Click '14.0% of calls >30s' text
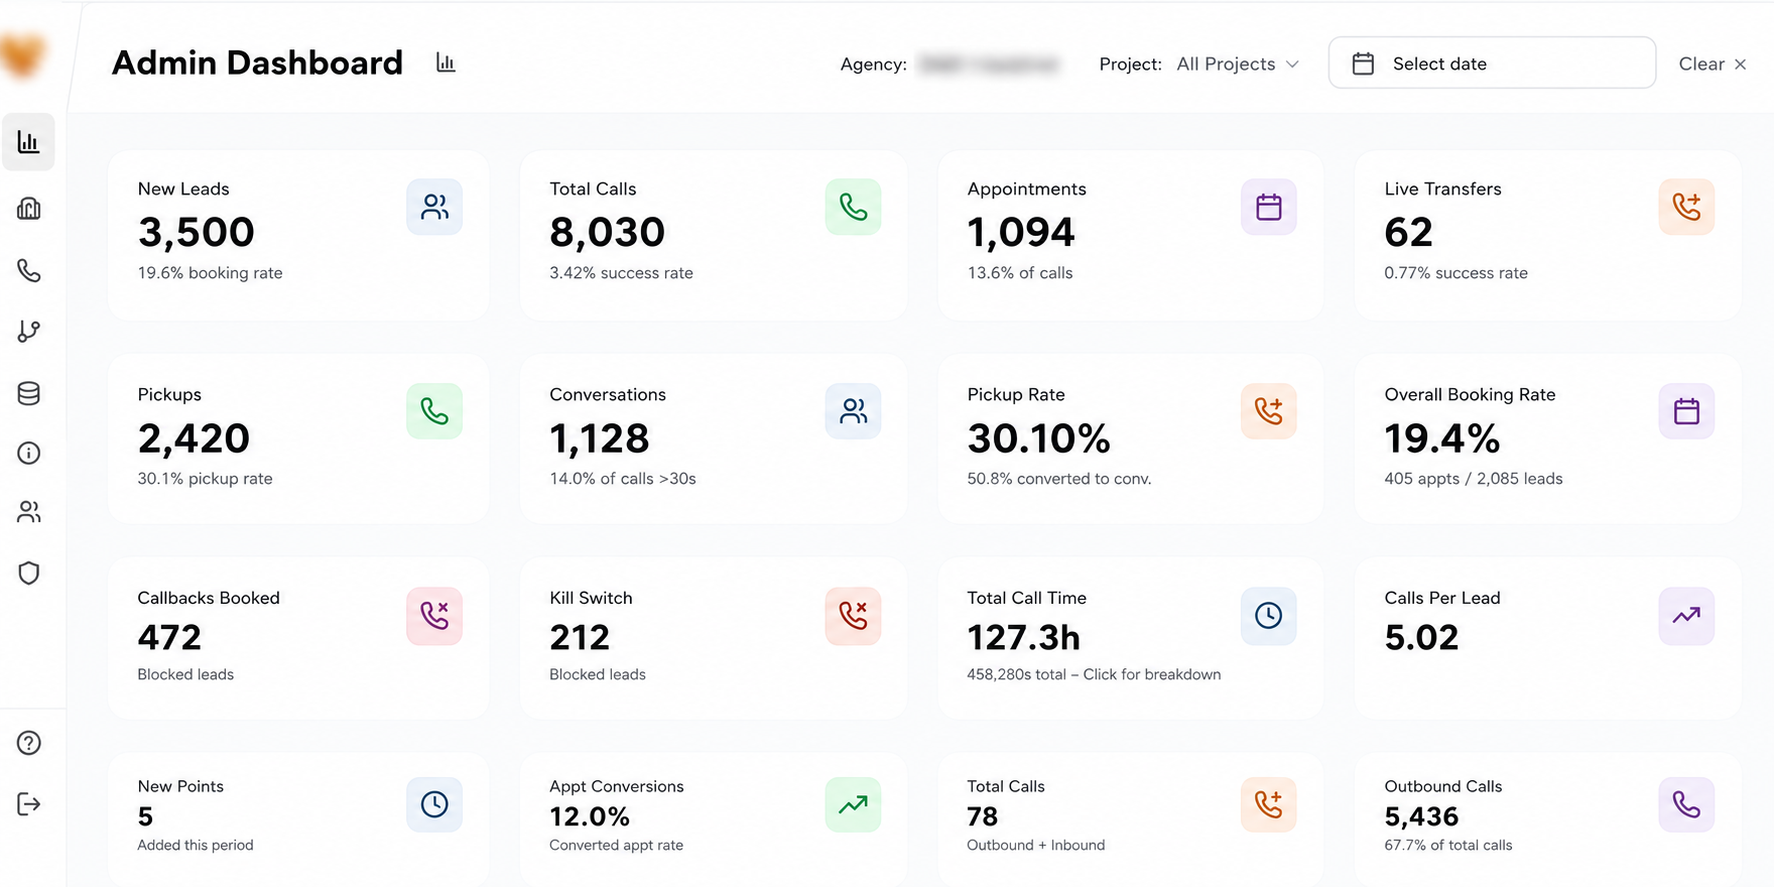 622,479
